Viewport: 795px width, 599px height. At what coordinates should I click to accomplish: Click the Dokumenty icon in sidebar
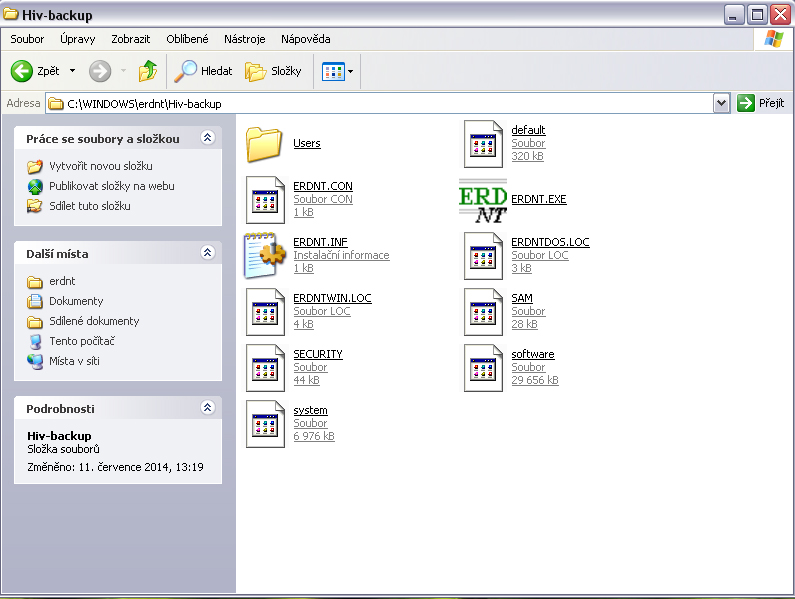35,301
